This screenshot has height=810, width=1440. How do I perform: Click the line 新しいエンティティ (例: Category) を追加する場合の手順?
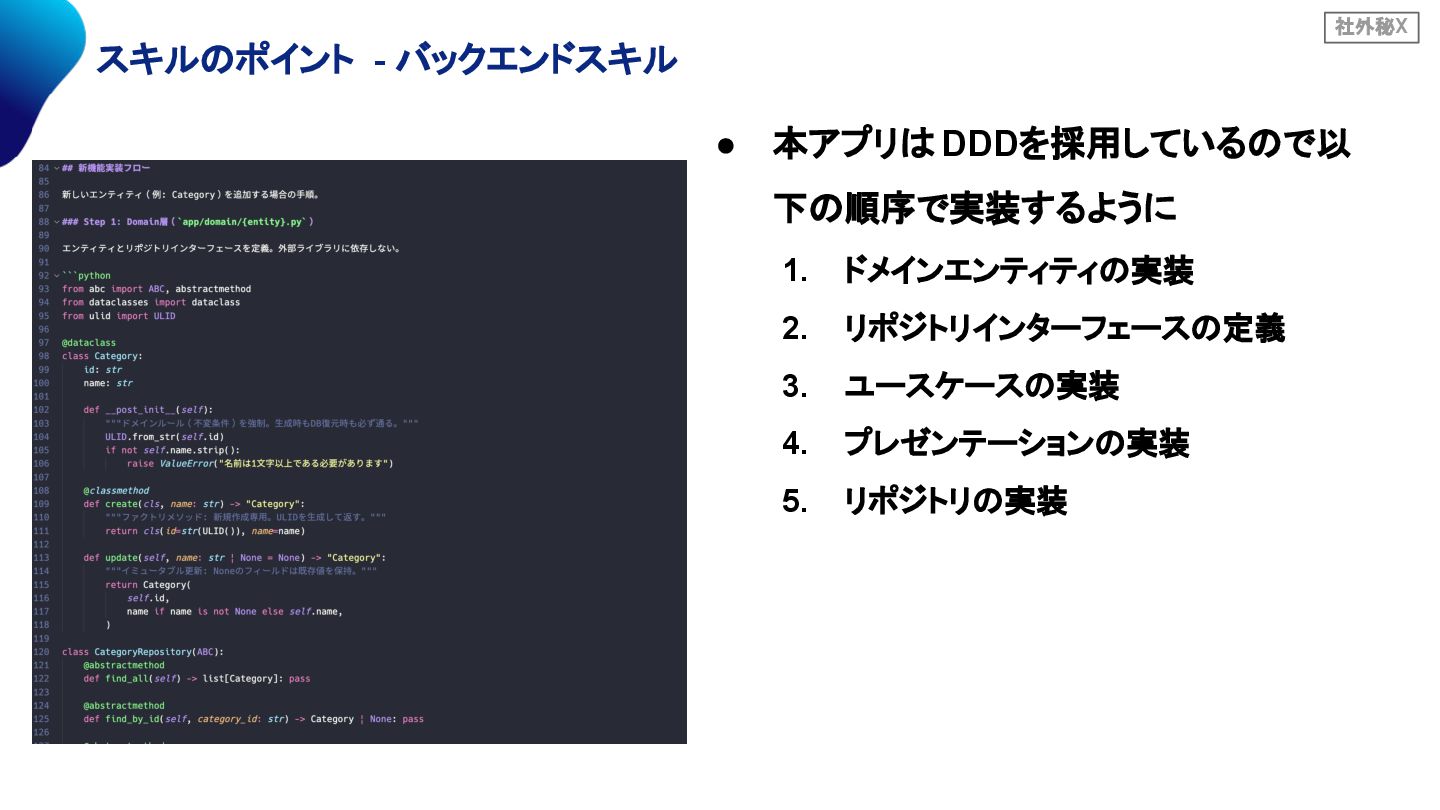point(190,195)
